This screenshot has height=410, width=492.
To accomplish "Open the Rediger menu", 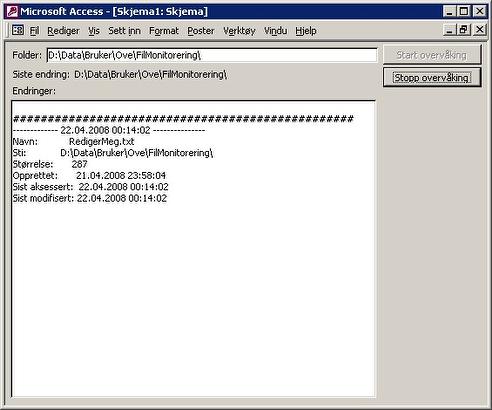I will click(x=63, y=31).
